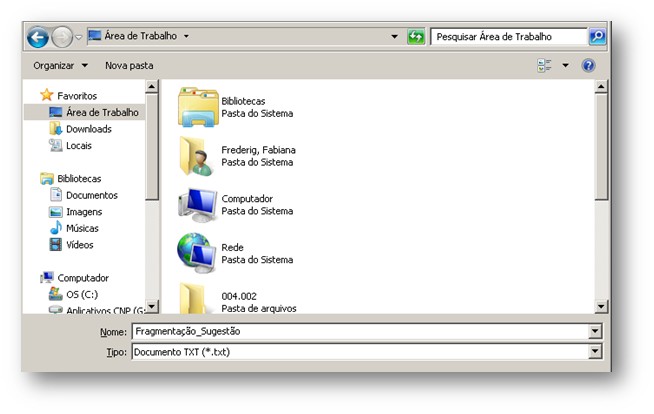Click the Locais icon in sidebar

pyautogui.click(x=55, y=145)
